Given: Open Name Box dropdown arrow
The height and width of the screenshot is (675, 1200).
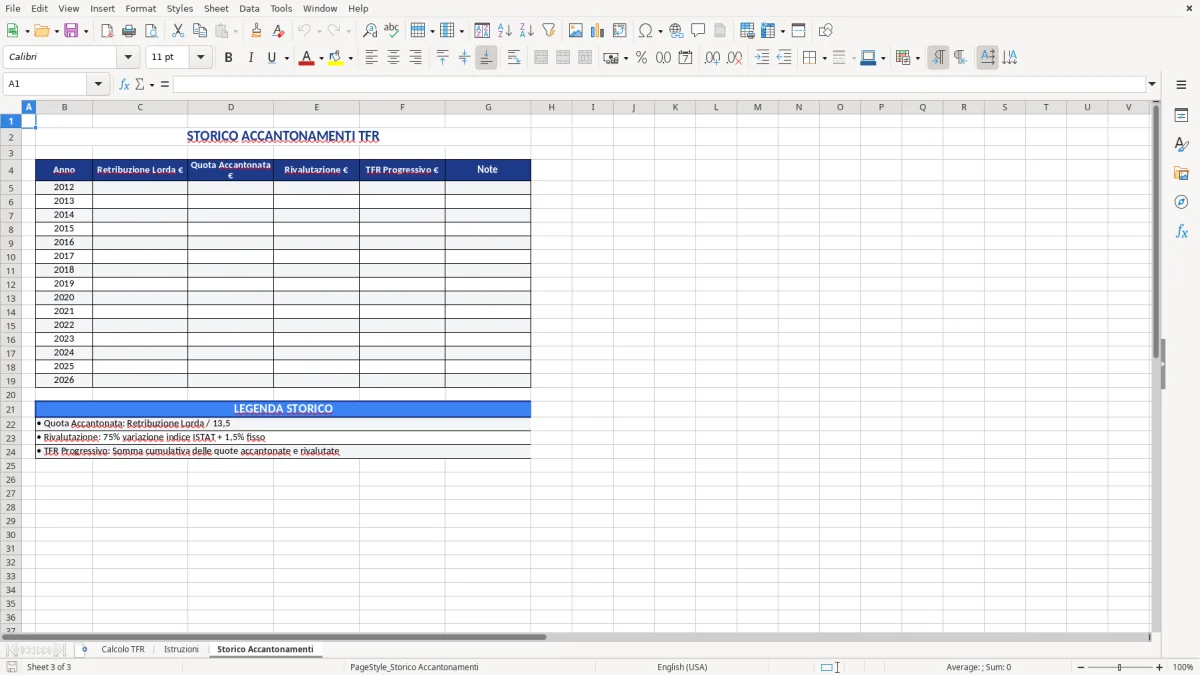Looking at the screenshot, I should coord(99,84).
